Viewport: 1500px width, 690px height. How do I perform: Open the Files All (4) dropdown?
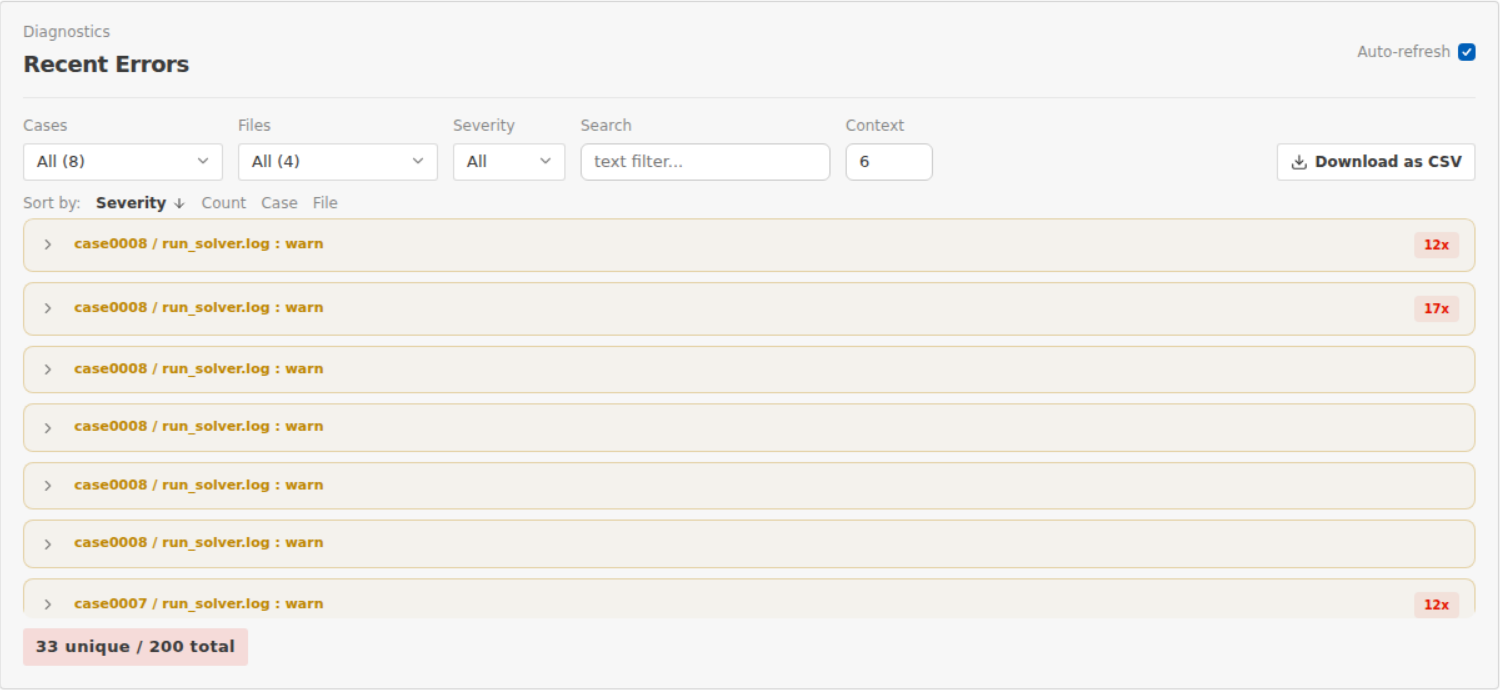338,162
